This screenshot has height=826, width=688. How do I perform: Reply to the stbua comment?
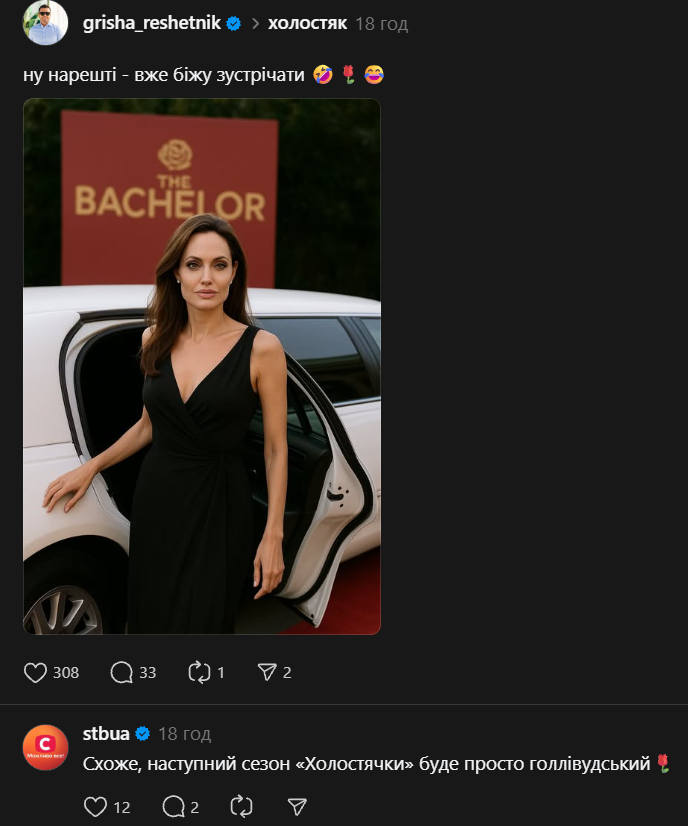click(173, 806)
